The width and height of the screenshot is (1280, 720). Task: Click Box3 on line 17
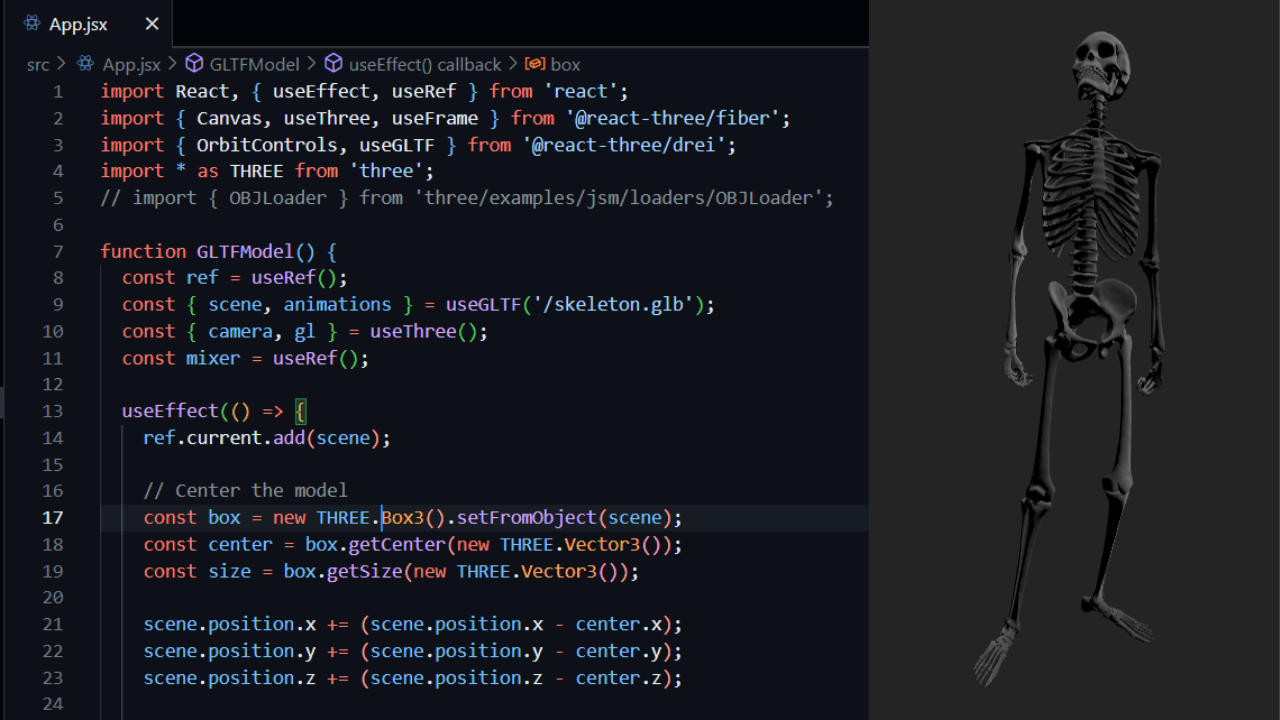[403, 517]
